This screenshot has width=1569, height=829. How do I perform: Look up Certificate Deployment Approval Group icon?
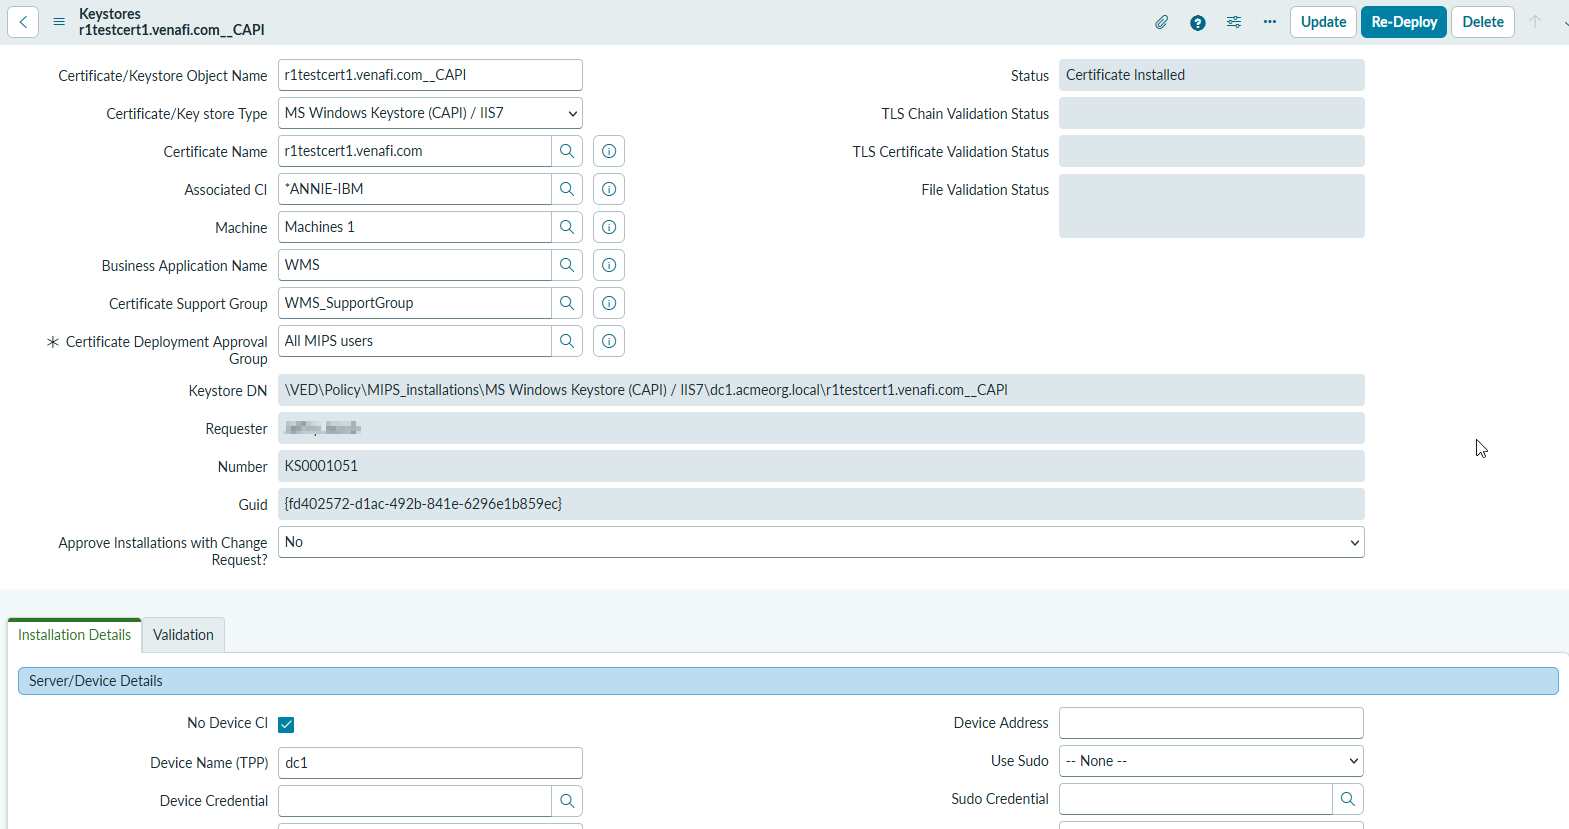pyautogui.click(x=567, y=341)
